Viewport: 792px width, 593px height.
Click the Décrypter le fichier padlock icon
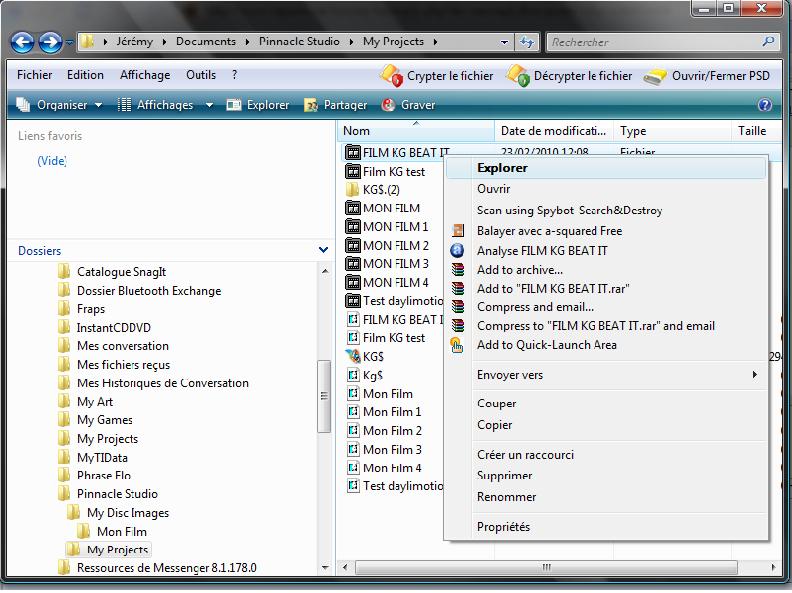click(518, 76)
